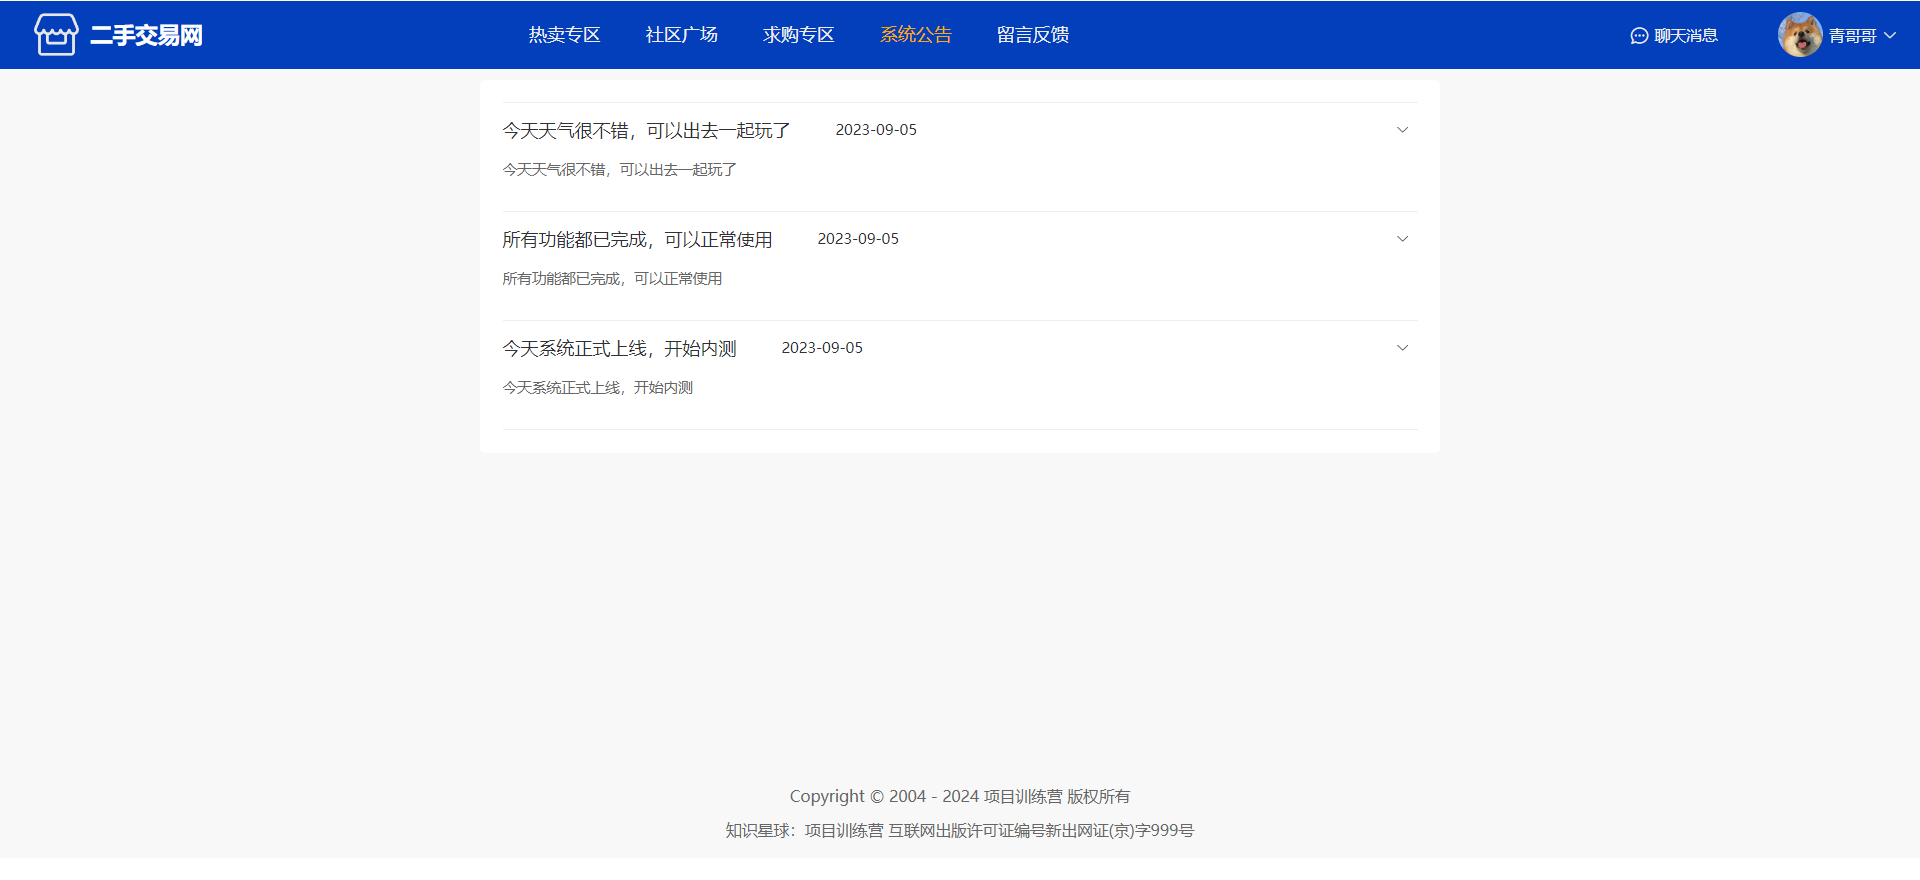Click the 二手交易网 site title
1920x880 pixels.
146,35
